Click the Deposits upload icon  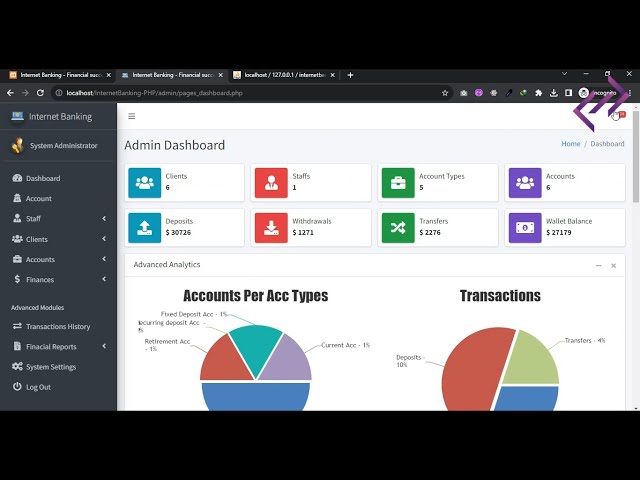(144, 228)
